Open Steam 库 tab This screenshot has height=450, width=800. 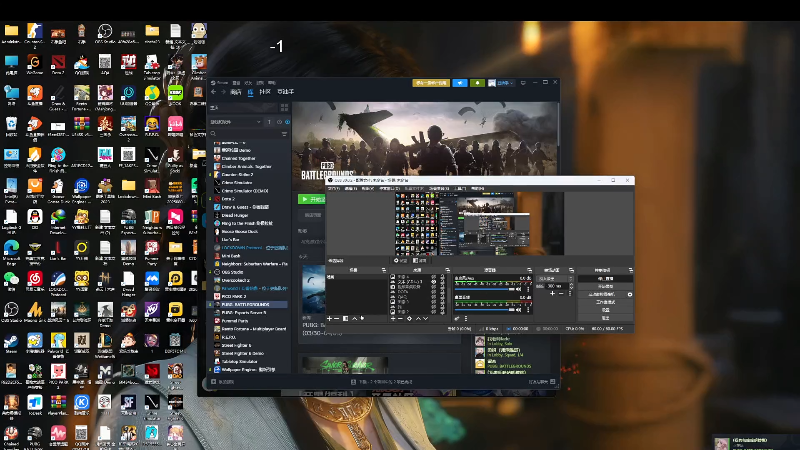(x=251, y=92)
